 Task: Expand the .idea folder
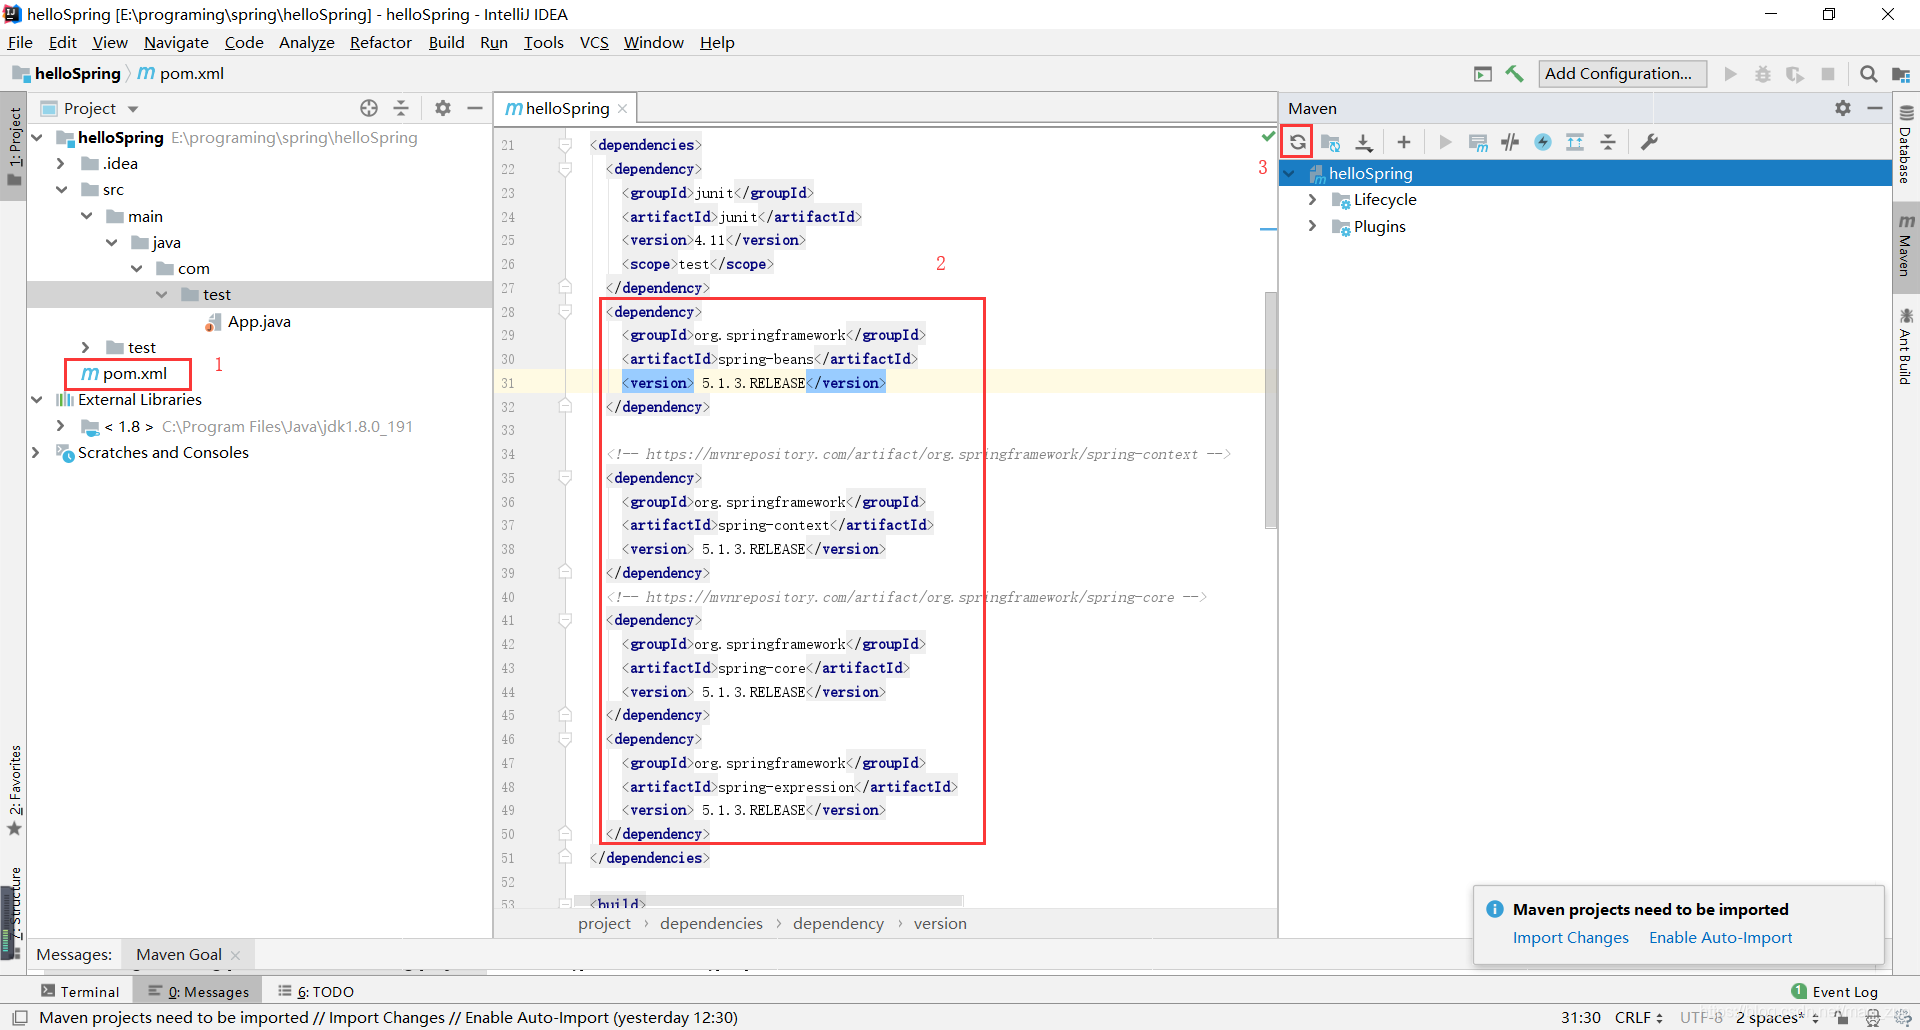pos(61,163)
